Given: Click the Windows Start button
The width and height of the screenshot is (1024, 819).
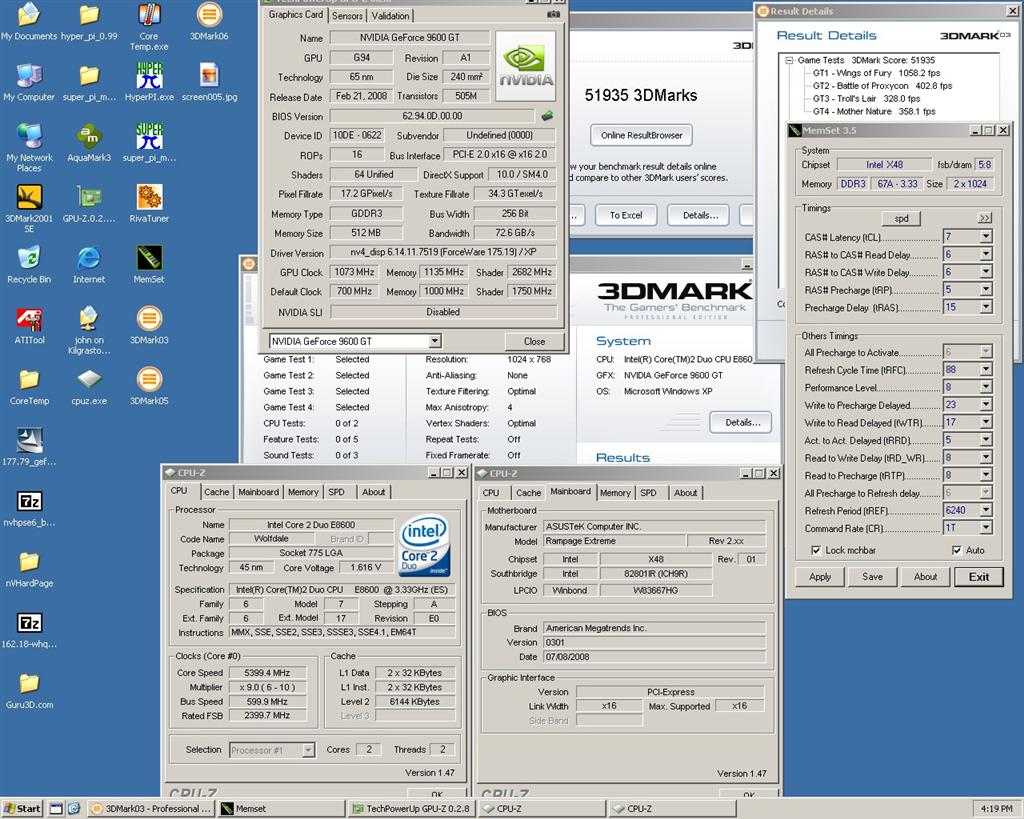Looking at the screenshot, I should coord(23,809).
